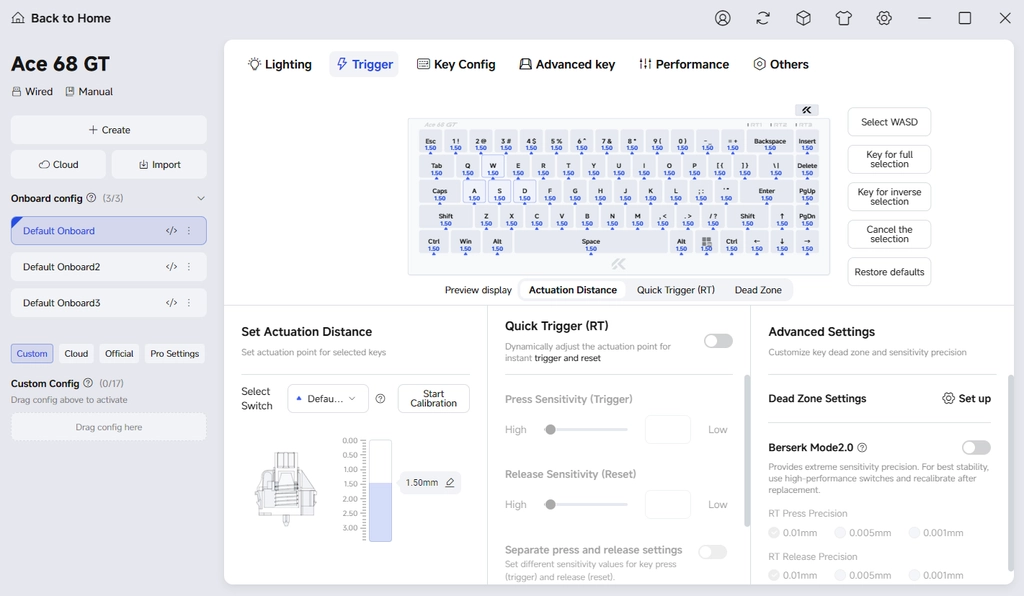Open the settings gear in title bar

click(884, 18)
